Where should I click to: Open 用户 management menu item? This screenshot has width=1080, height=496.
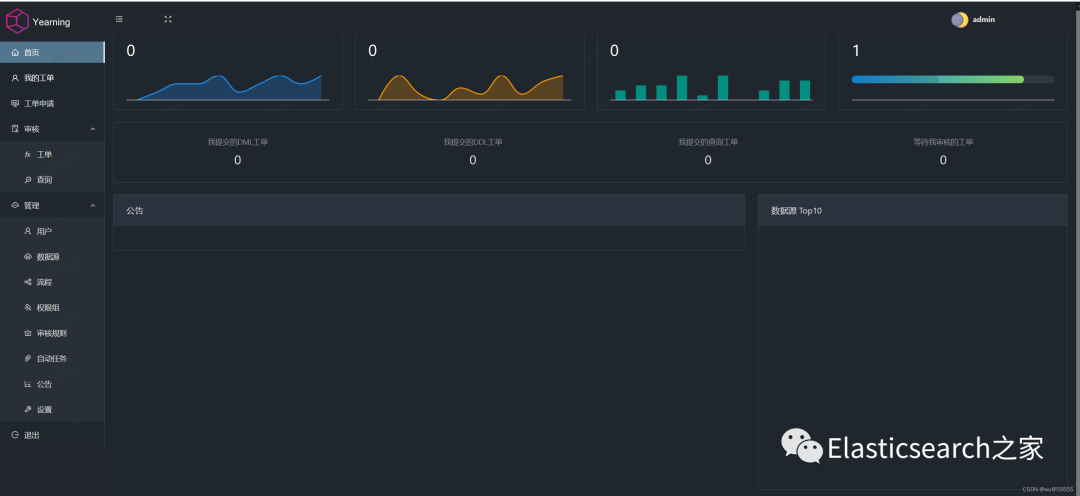coord(52,231)
